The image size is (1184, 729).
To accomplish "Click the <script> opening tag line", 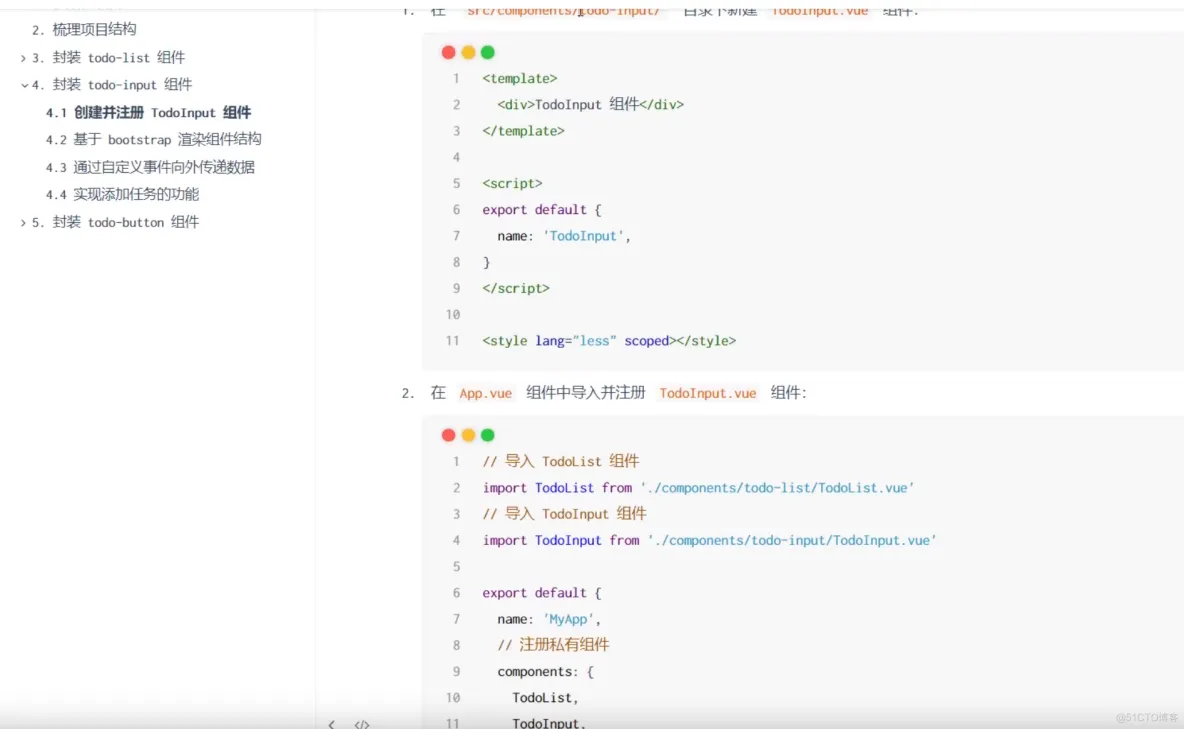I will tap(513, 184).
